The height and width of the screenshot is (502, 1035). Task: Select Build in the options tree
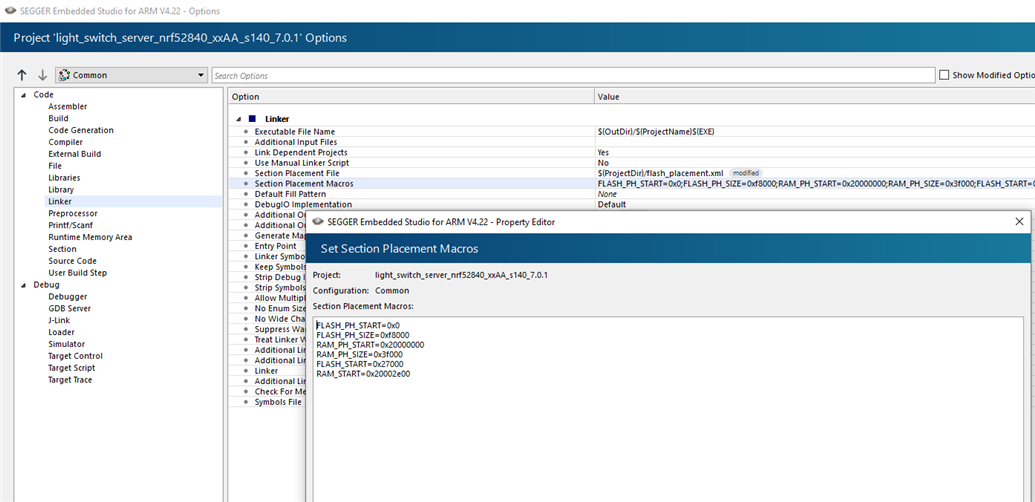[58, 118]
